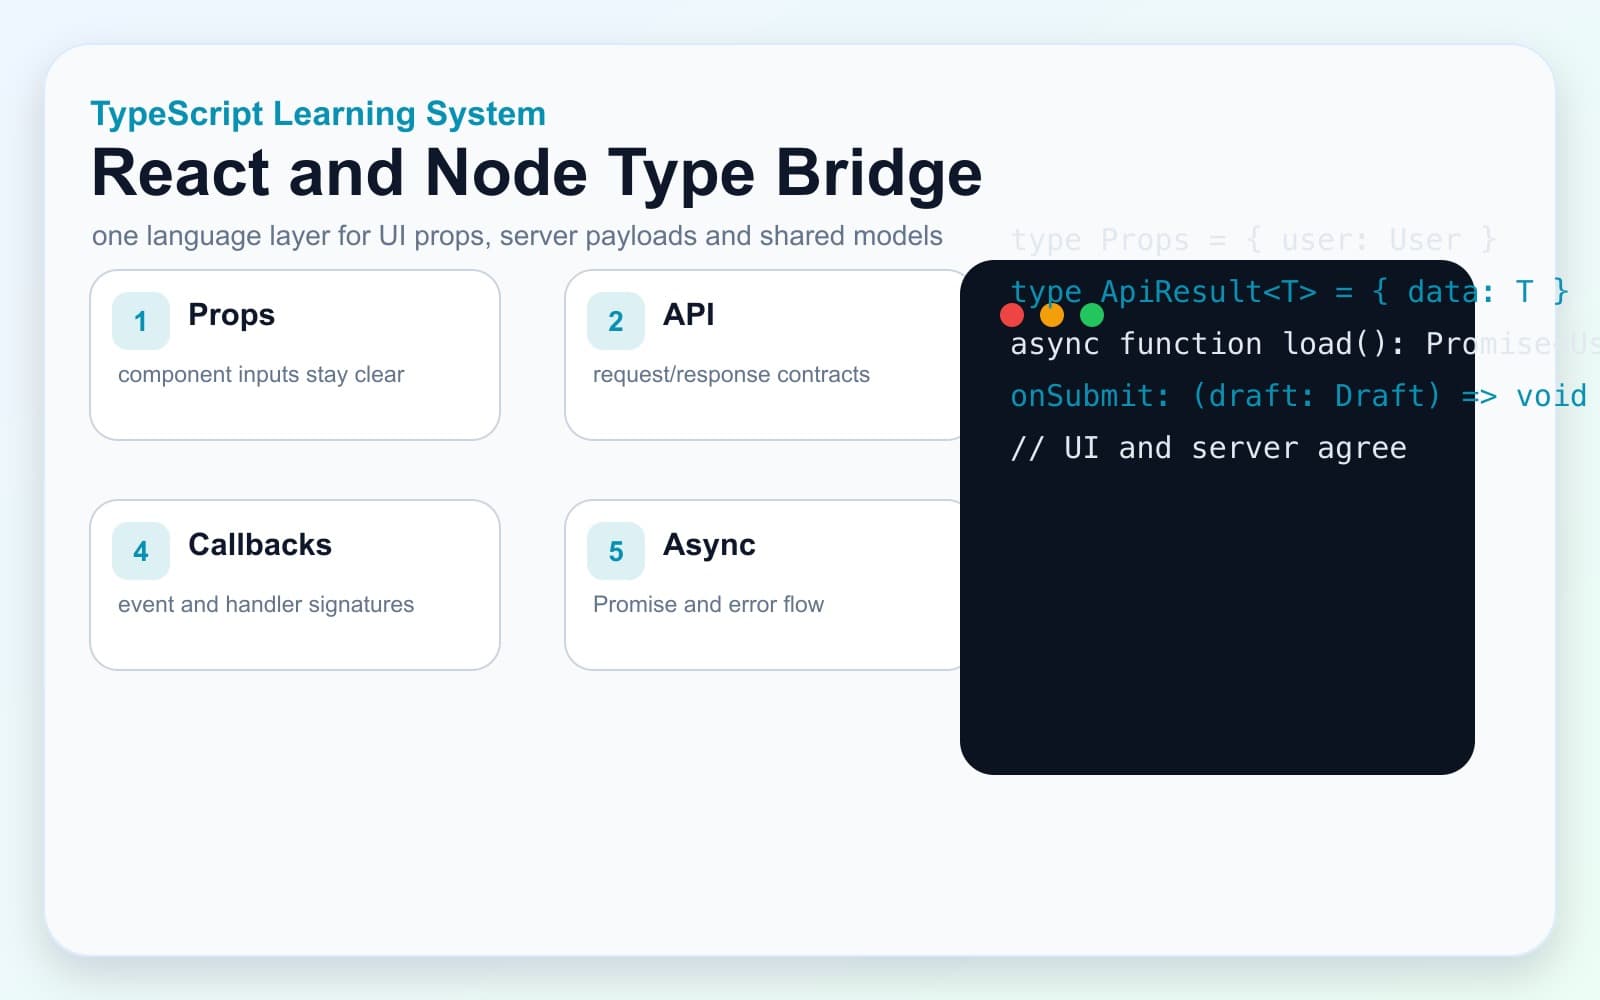This screenshot has height=1000, width=1600.
Task: Click the 'onSubmit: (draft: Draft)' code line
Action: pyautogui.click(x=1298, y=396)
